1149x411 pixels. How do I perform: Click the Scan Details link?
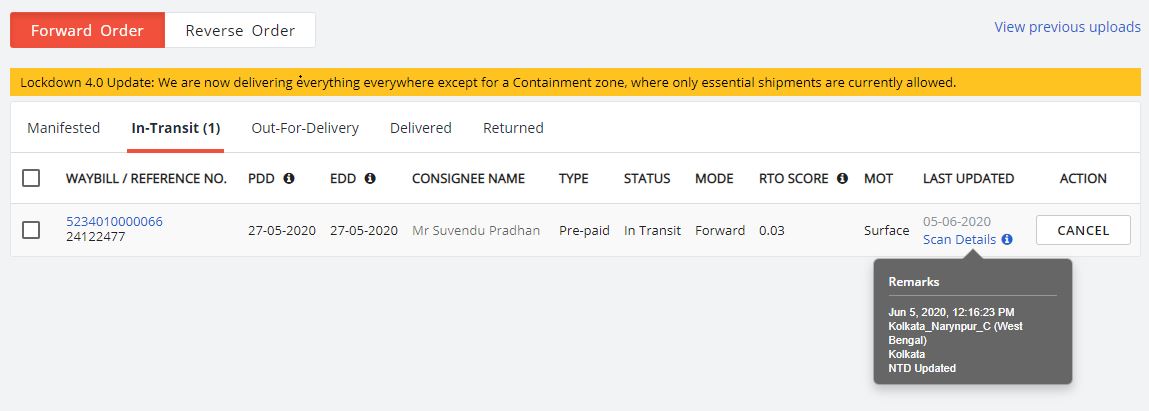(959, 240)
